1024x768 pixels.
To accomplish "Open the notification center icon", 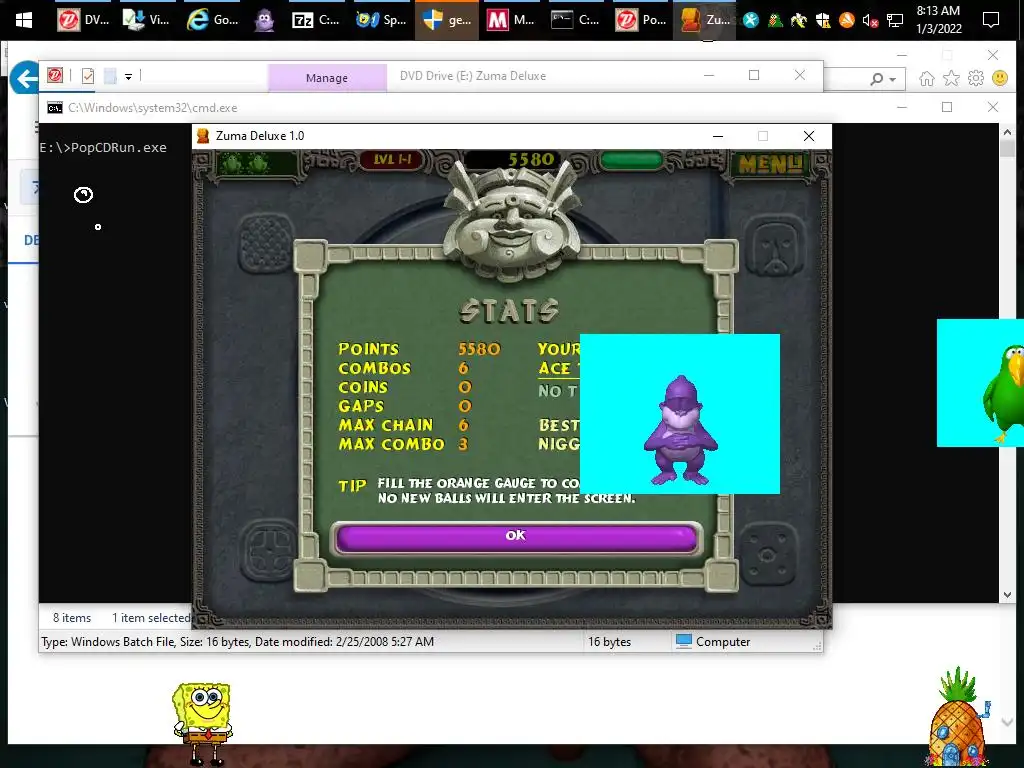I will tap(991, 20).
